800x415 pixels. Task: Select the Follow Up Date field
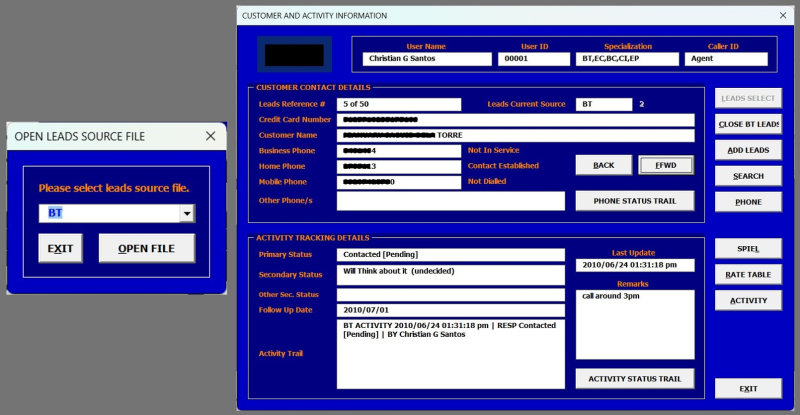pyautogui.click(x=450, y=310)
